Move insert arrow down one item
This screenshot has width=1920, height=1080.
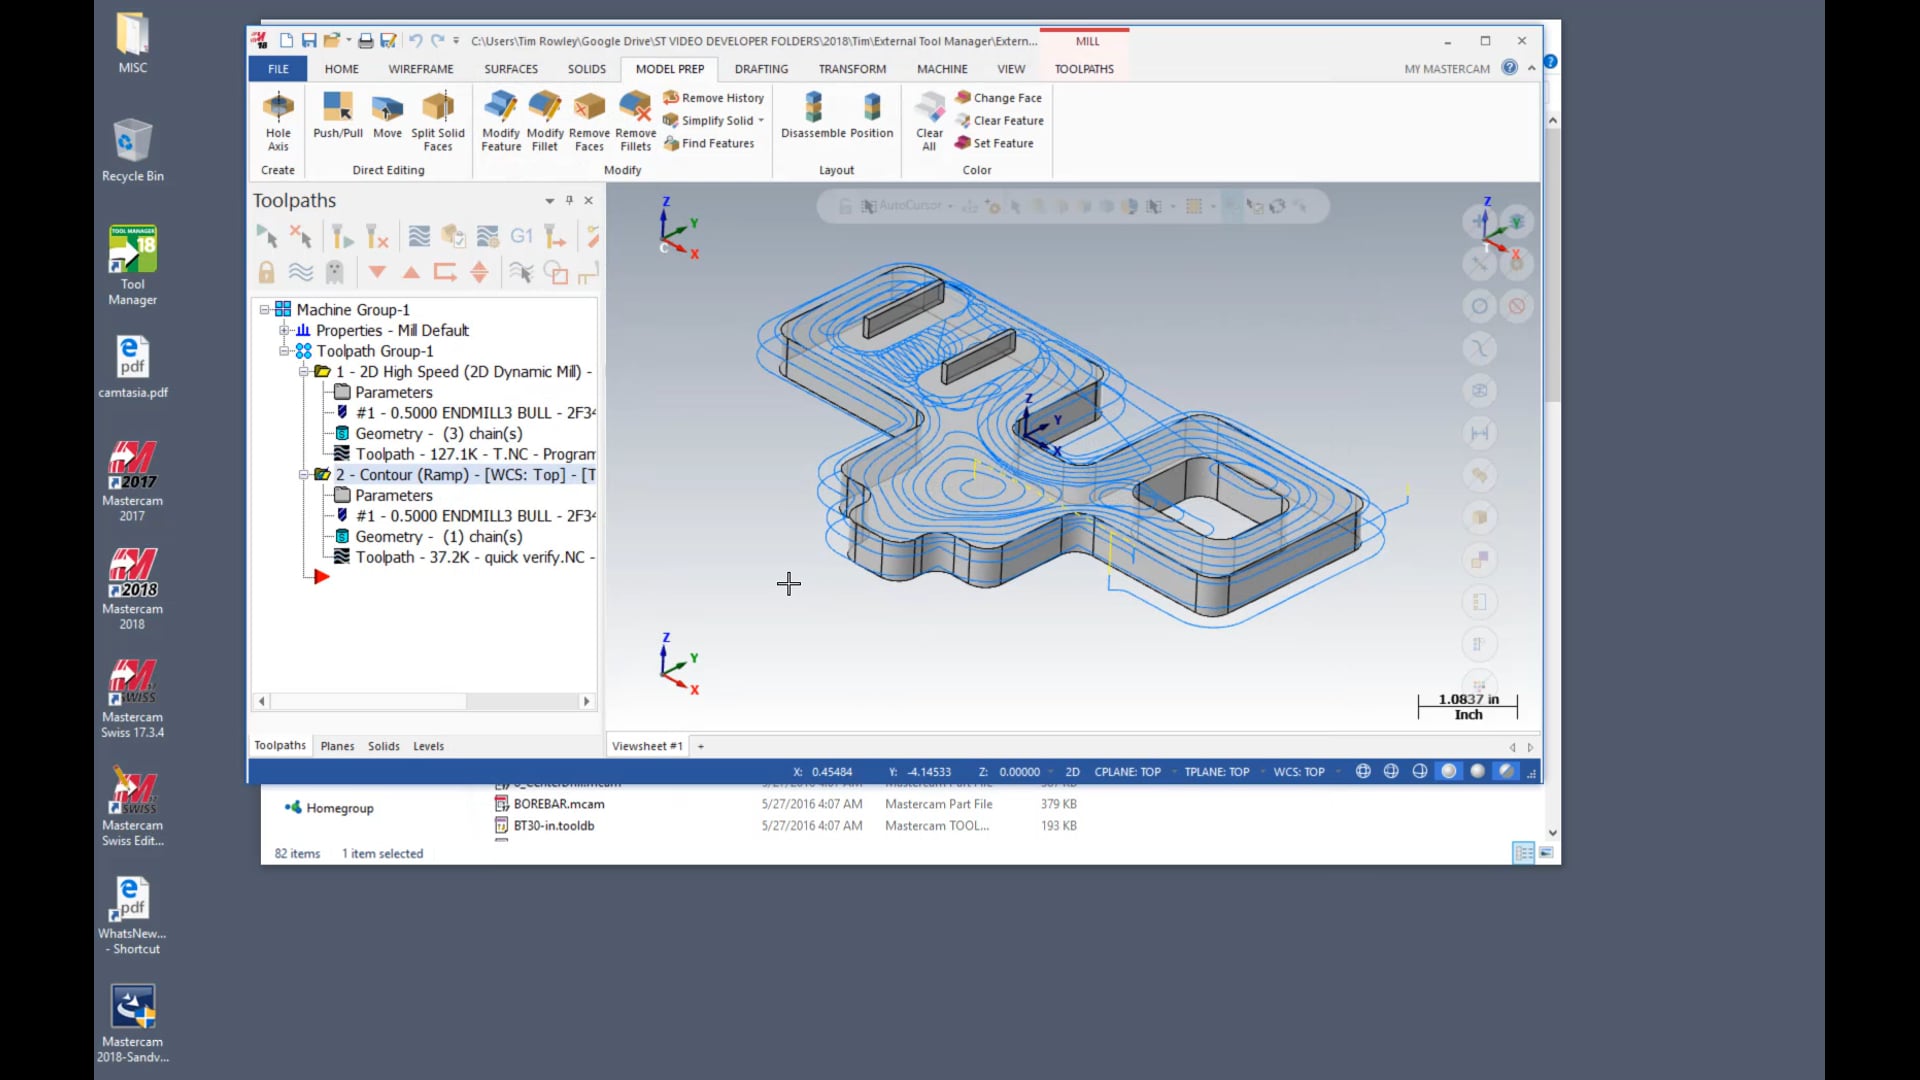tap(377, 272)
